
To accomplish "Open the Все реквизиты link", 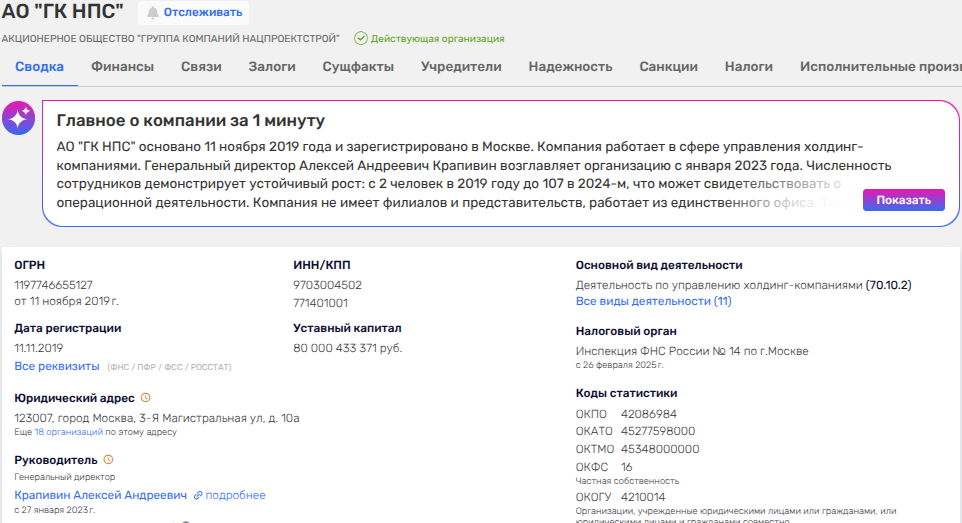I will pos(57,367).
